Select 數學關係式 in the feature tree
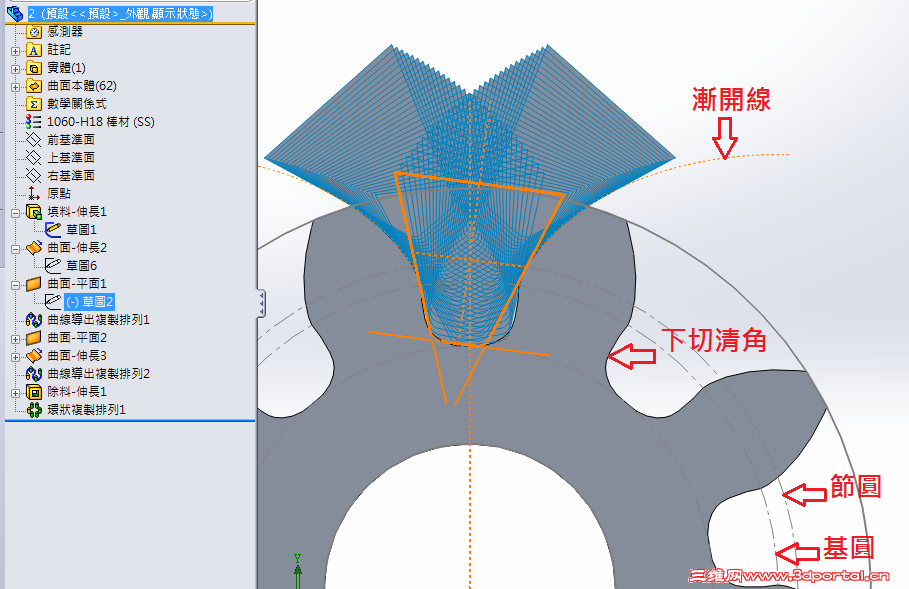Viewport: 909px width, 589px height. click(77, 104)
